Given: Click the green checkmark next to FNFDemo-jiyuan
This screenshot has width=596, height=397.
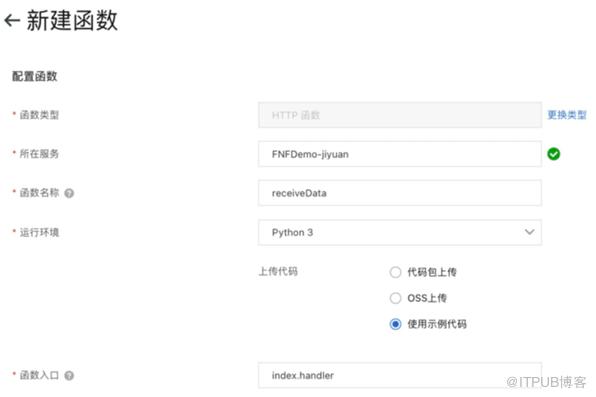Looking at the screenshot, I should coord(553,154).
